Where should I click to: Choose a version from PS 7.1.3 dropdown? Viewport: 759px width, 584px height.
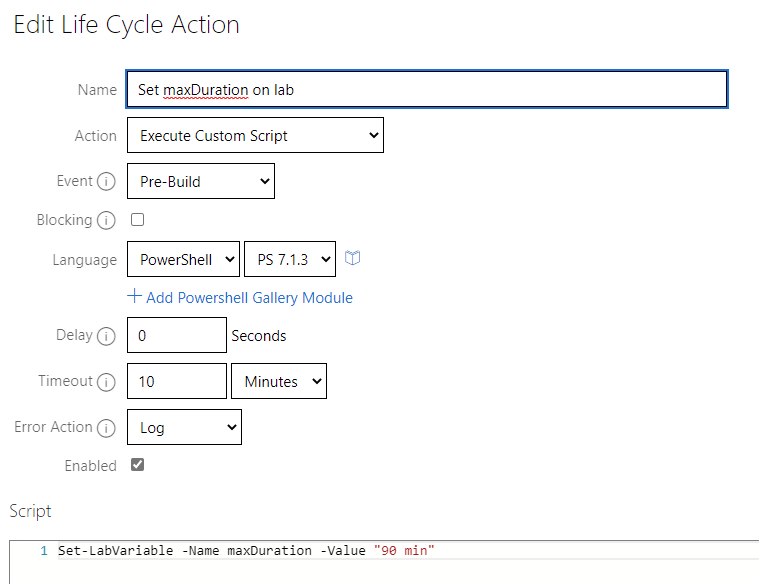pos(290,260)
